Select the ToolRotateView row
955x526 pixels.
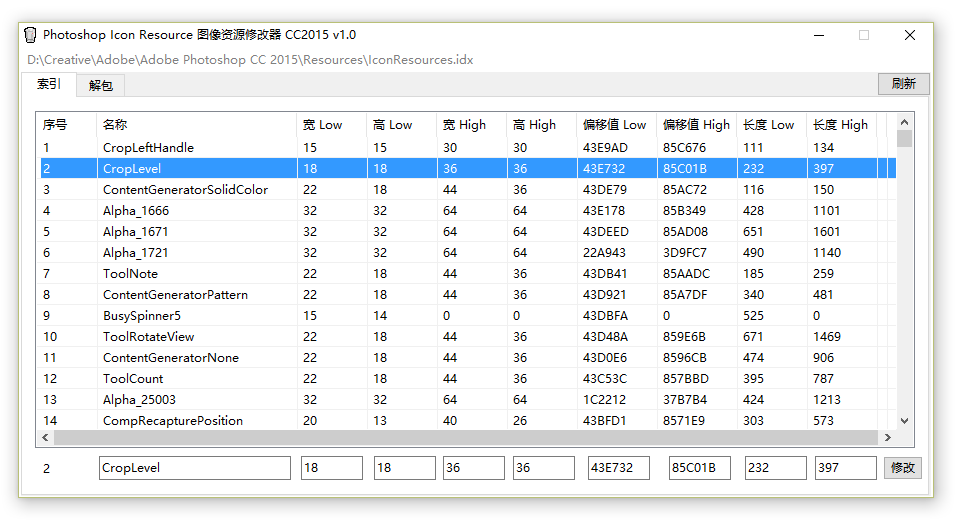click(465, 337)
